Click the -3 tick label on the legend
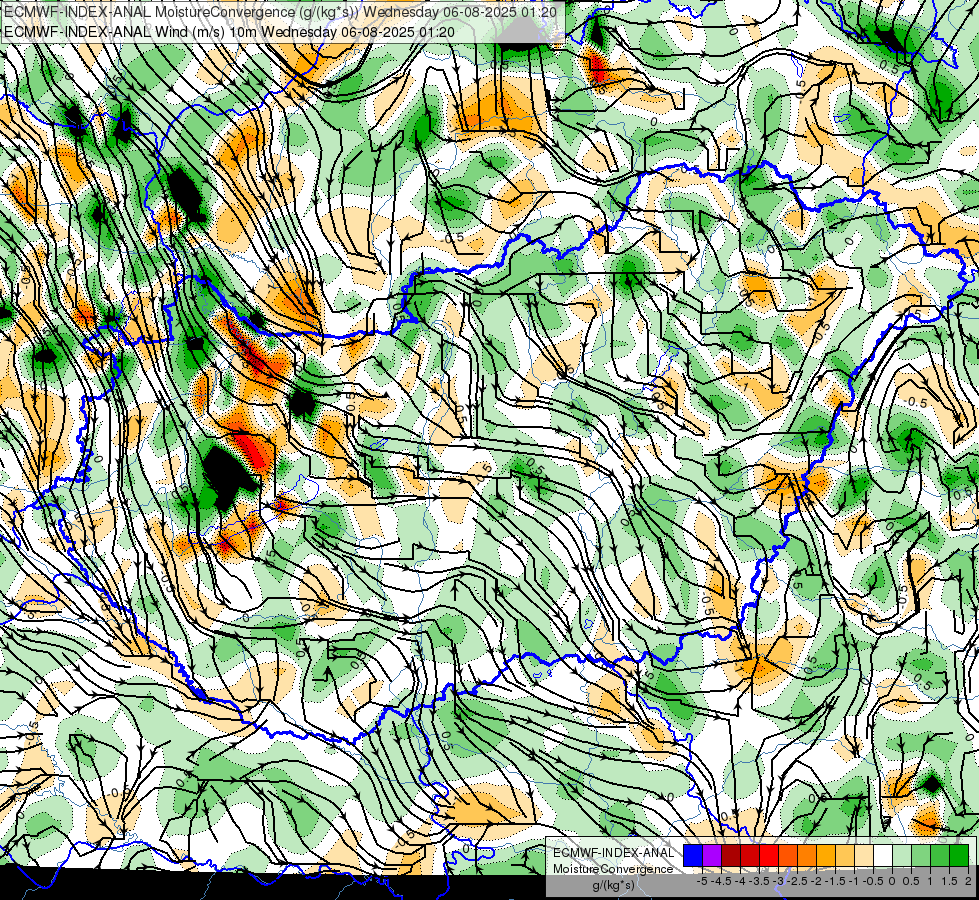Screen dimensions: 979x900 point(778,881)
